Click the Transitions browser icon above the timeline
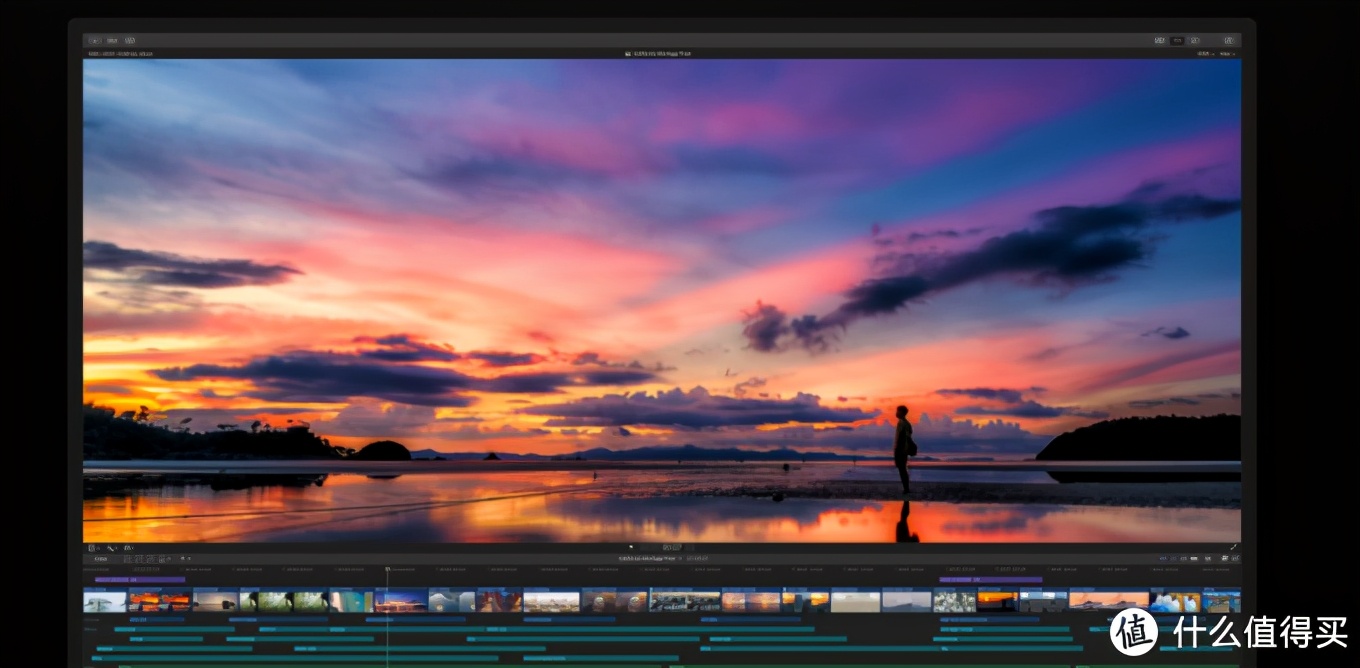This screenshot has height=668, width=1360. click(x=1236, y=558)
